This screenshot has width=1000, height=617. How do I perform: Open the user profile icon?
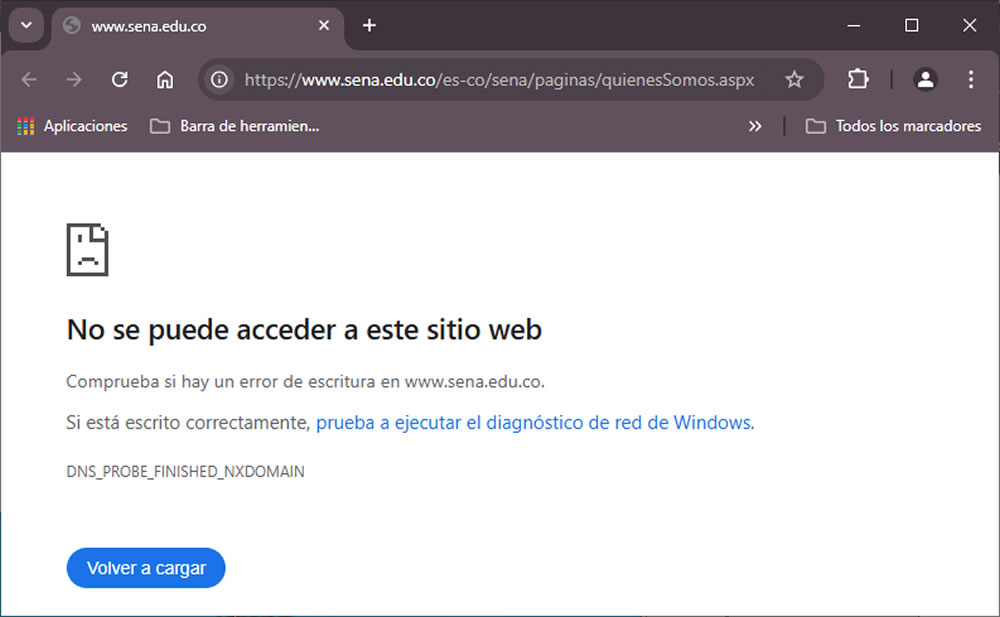pyautogui.click(x=925, y=80)
